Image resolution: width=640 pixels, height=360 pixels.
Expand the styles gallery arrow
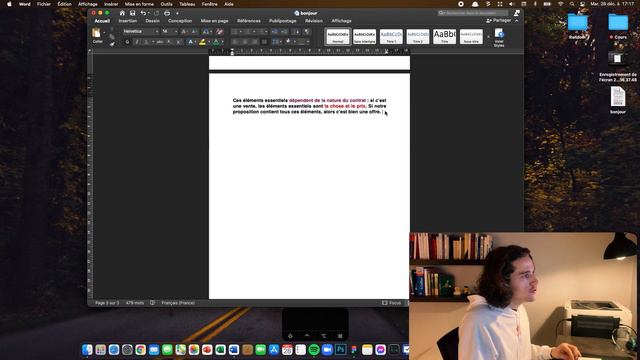click(x=488, y=37)
